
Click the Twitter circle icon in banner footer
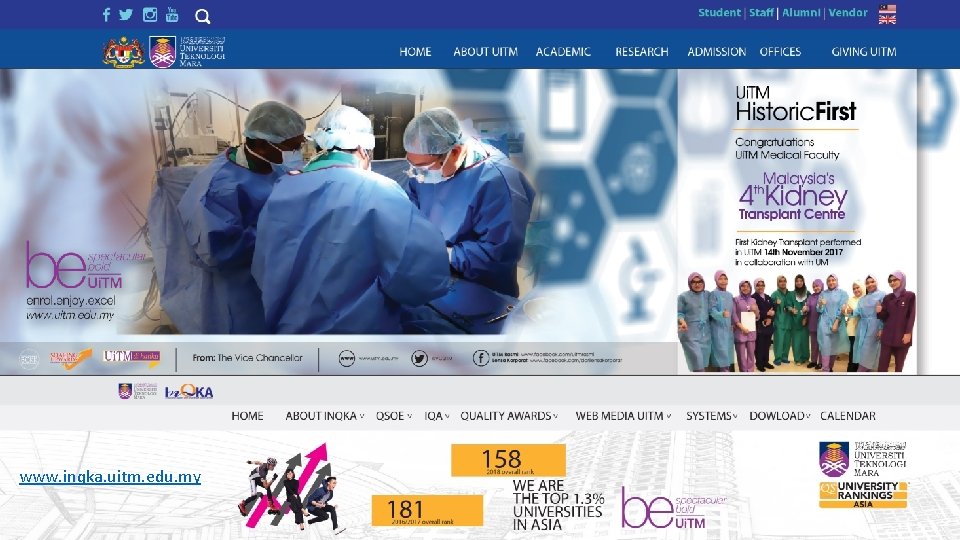tap(419, 359)
